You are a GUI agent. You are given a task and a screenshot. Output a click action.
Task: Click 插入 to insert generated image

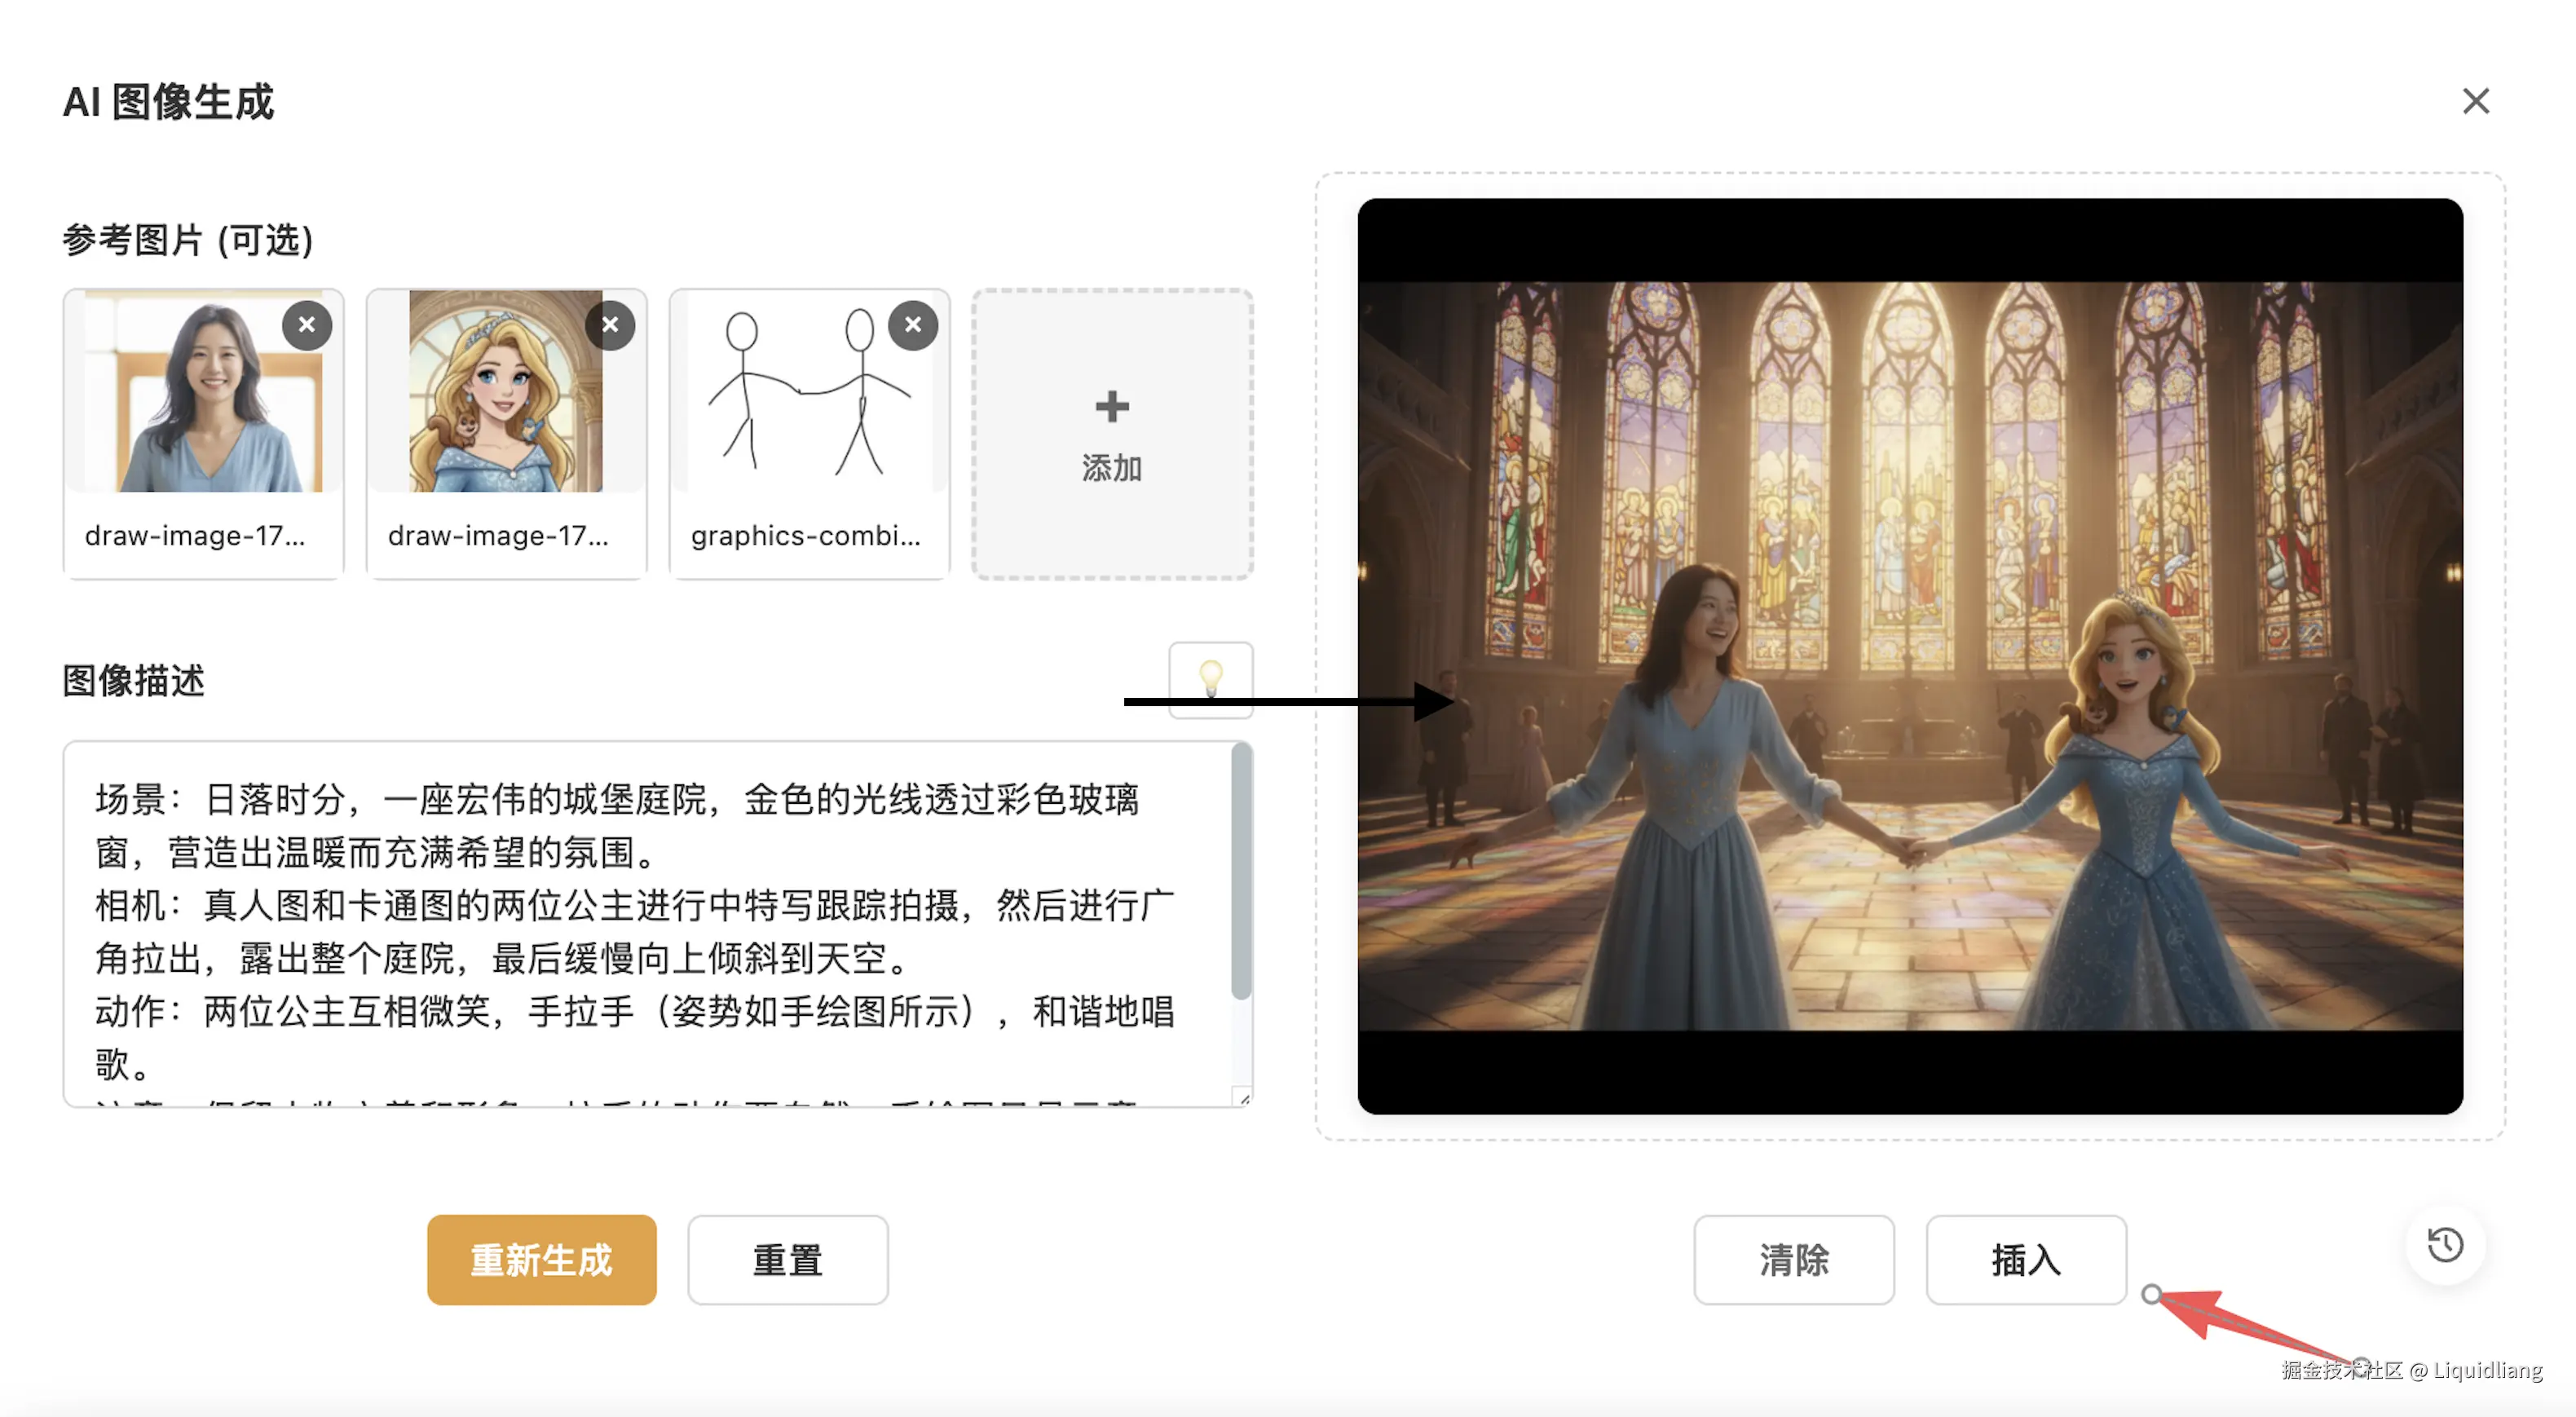click(2025, 1260)
